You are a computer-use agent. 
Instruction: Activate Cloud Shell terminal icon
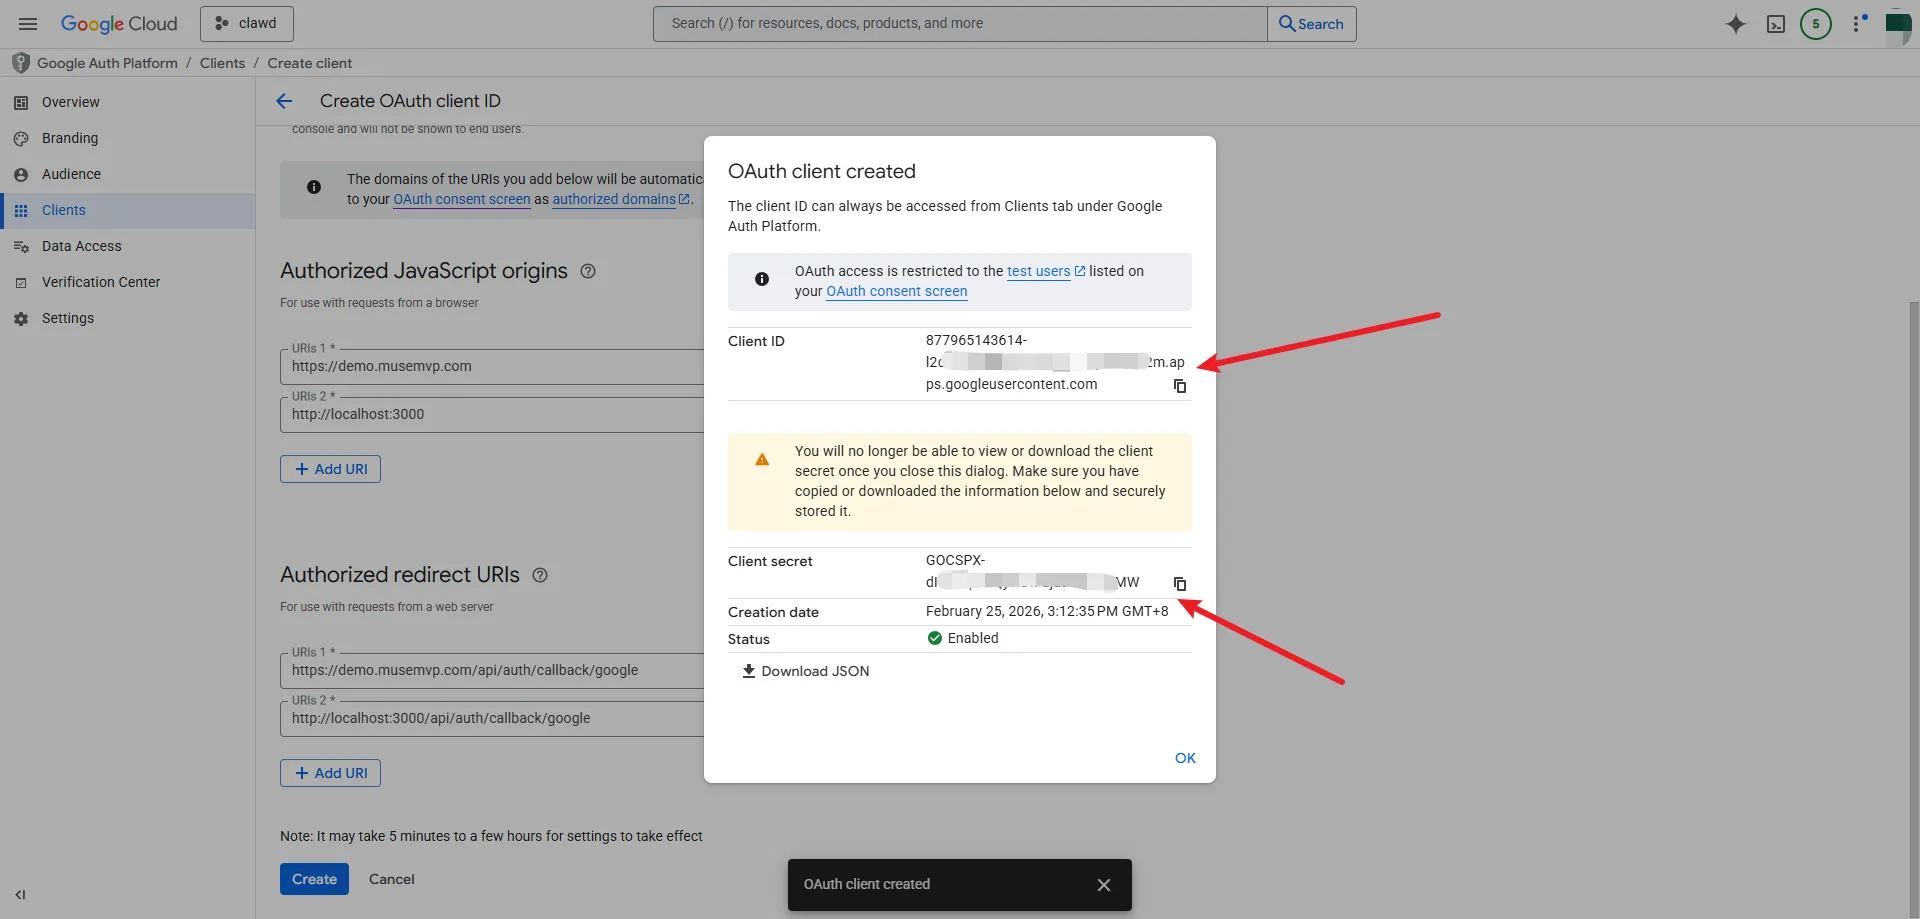(x=1776, y=24)
